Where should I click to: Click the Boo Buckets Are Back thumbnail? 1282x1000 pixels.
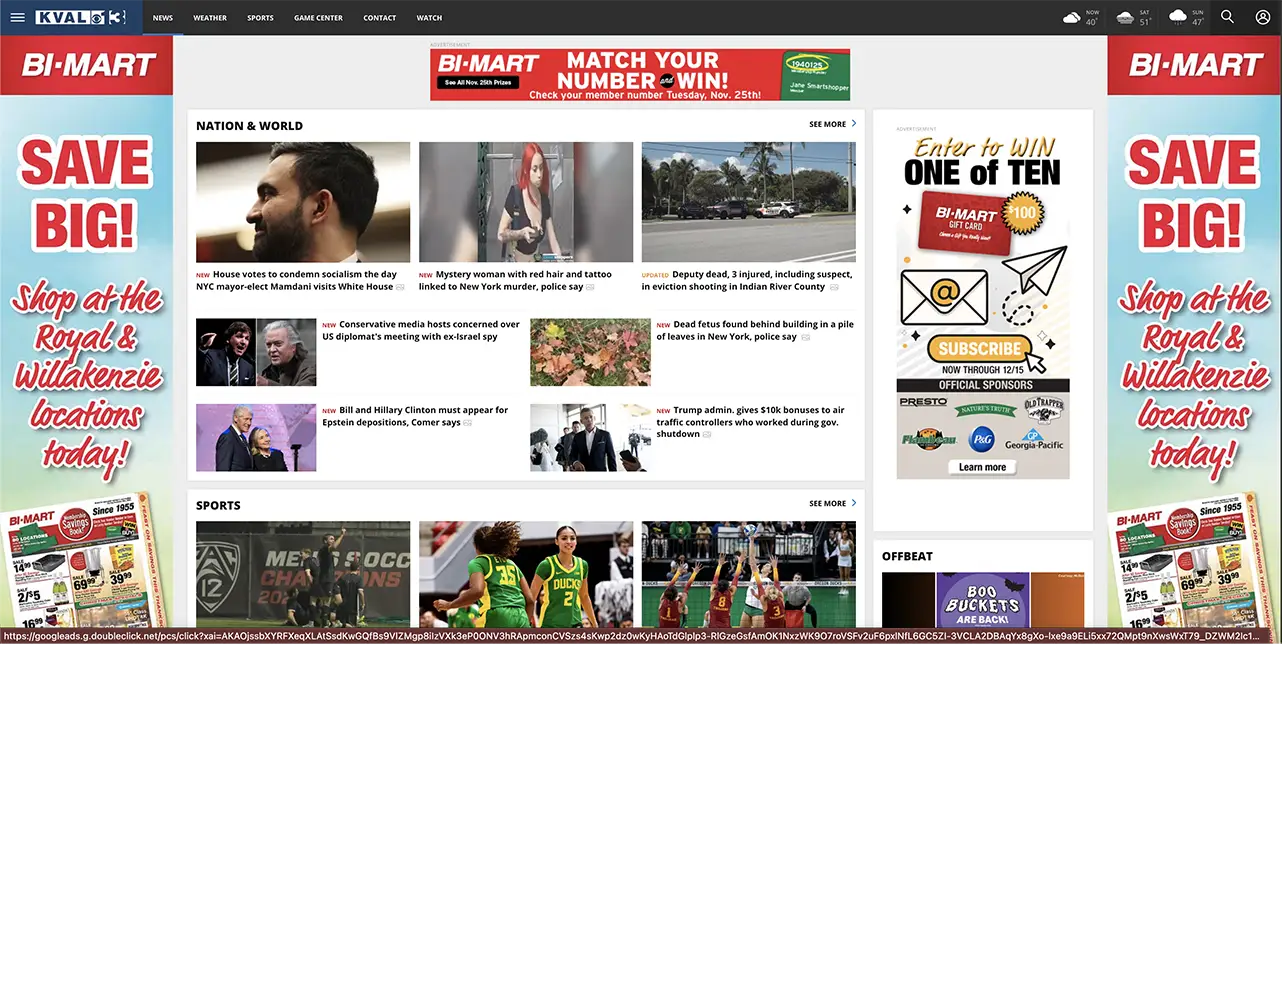click(x=983, y=600)
